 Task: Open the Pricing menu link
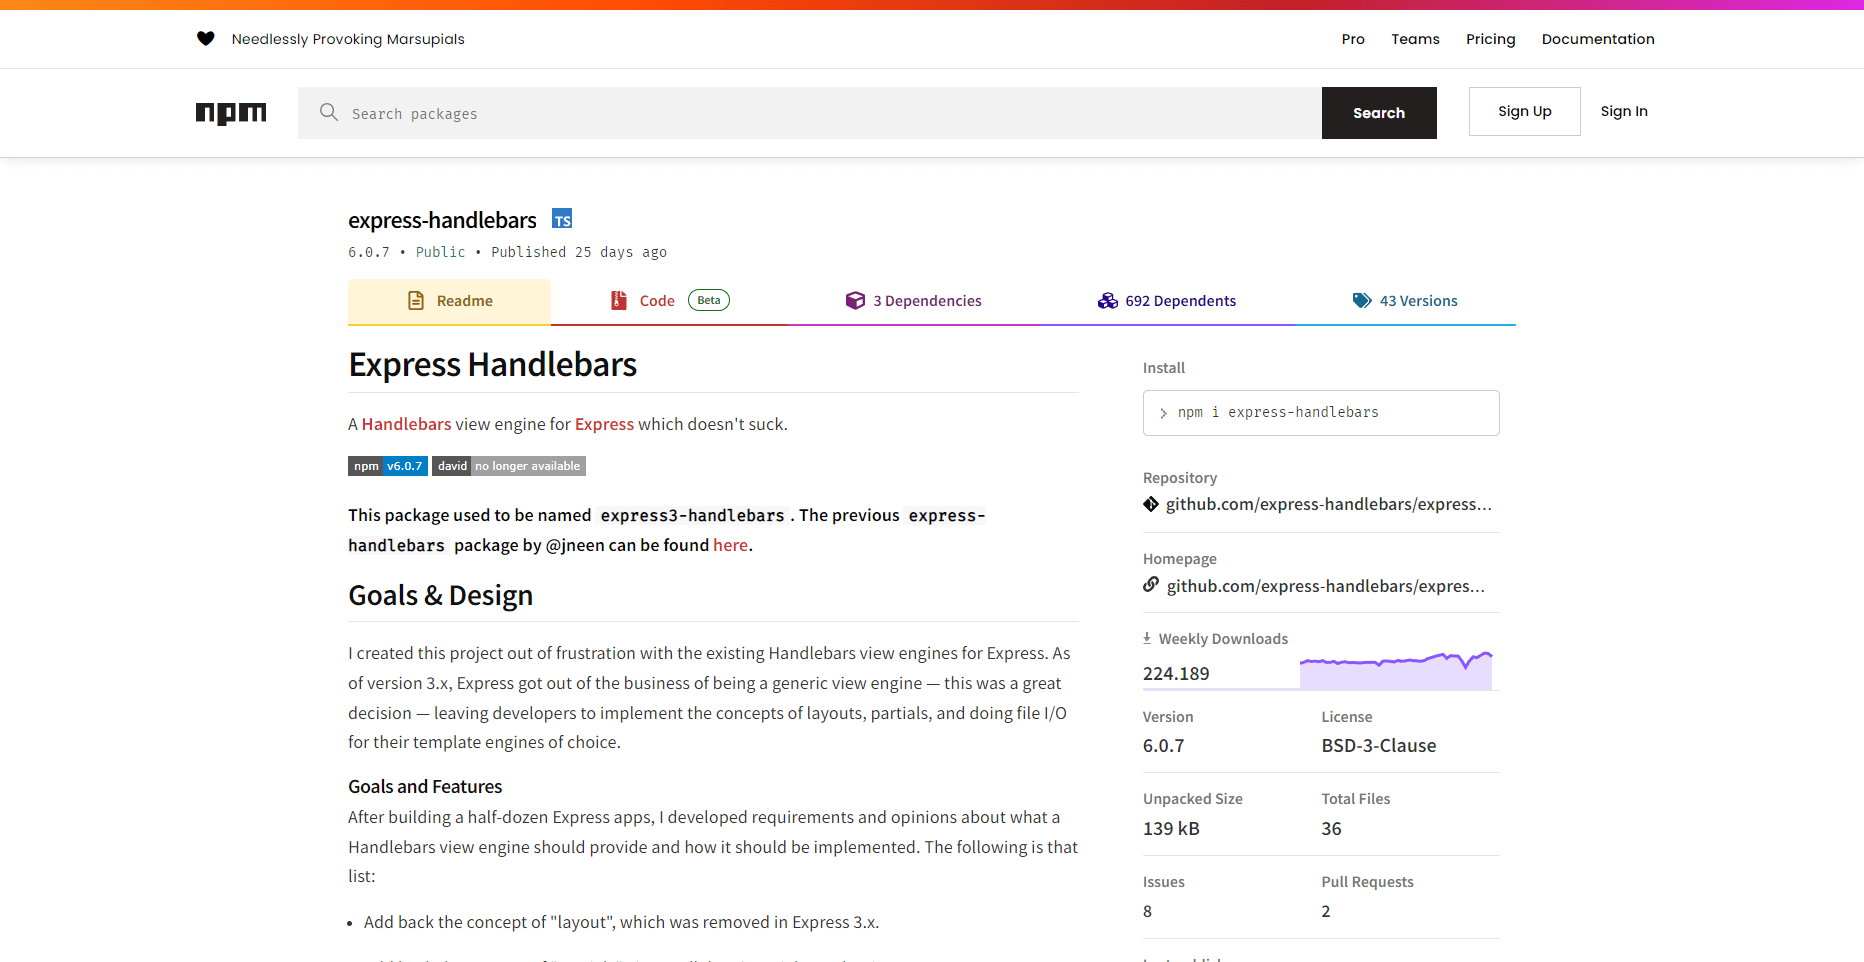[x=1490, y=39]
